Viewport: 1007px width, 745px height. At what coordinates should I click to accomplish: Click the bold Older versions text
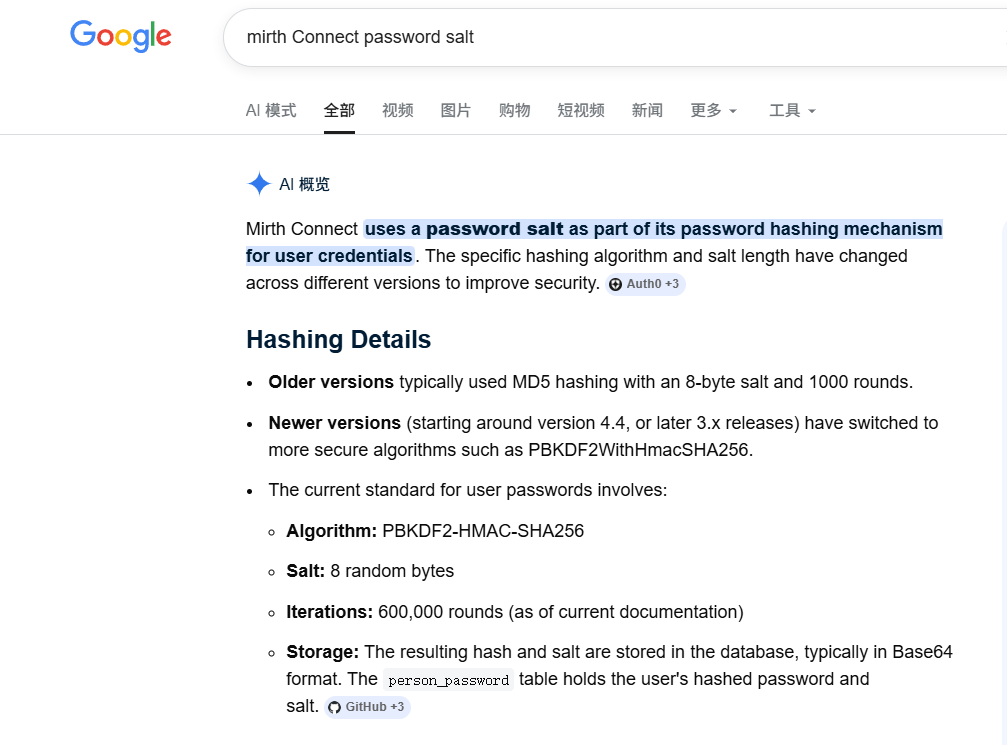pyautogui.click(x=331, y=382)
